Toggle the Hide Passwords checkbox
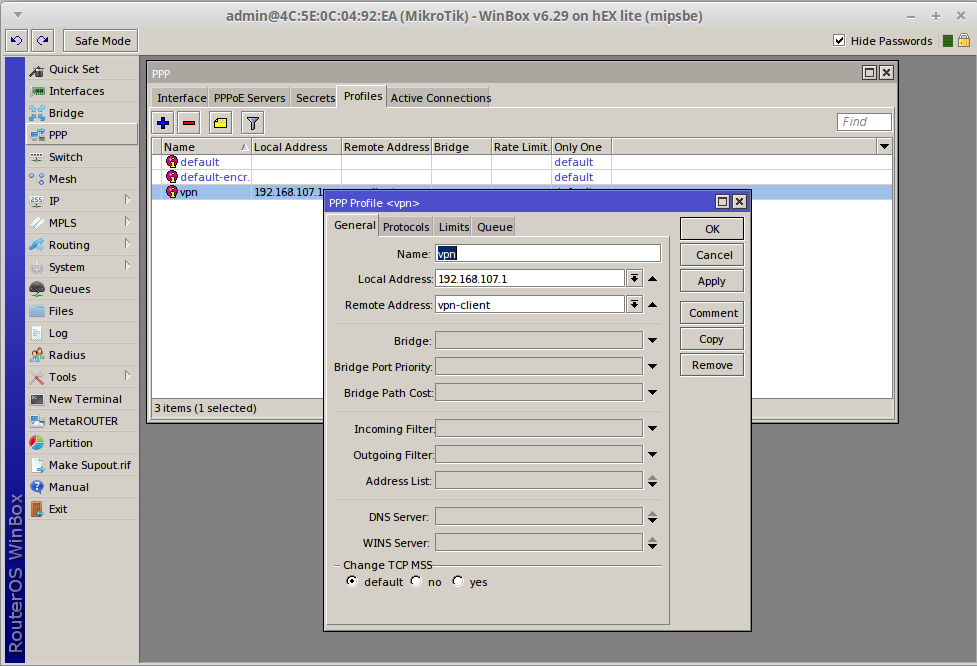977x666 pixels. coord(839,40)
